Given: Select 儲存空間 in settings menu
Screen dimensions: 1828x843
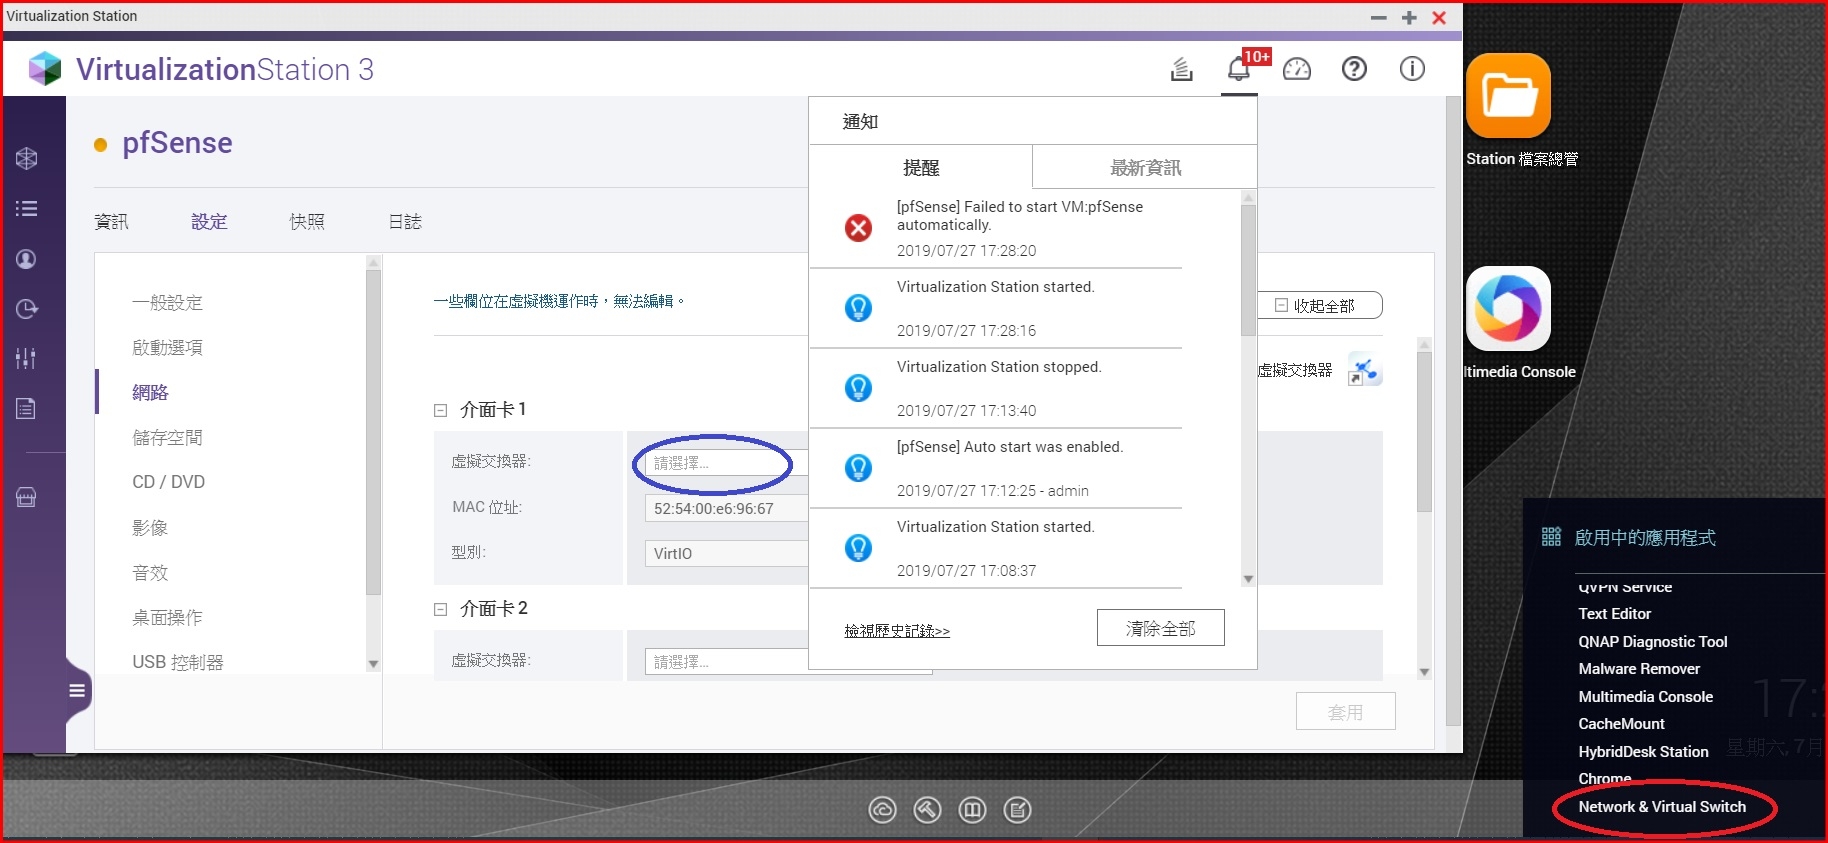Looking at the screenshot, I should [167, 437].
